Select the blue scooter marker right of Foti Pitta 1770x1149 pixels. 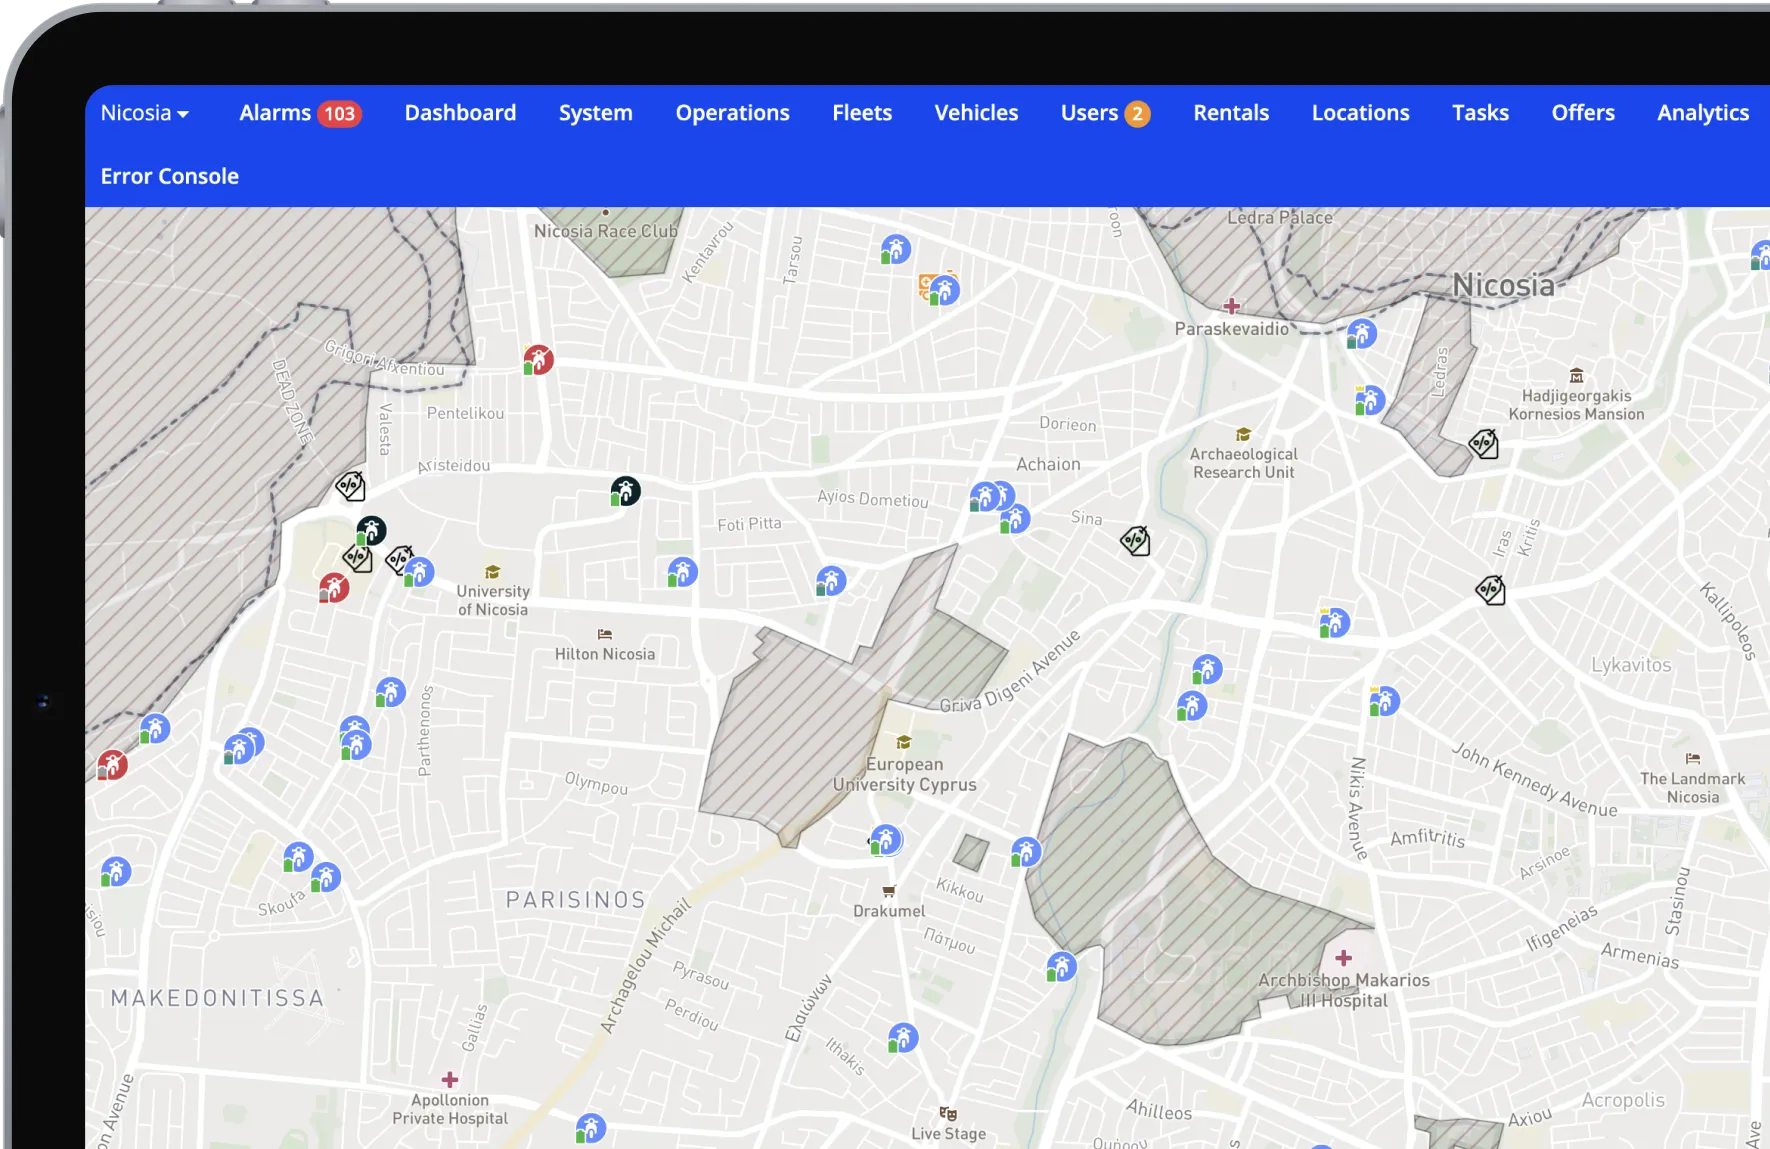coord(830,581)
